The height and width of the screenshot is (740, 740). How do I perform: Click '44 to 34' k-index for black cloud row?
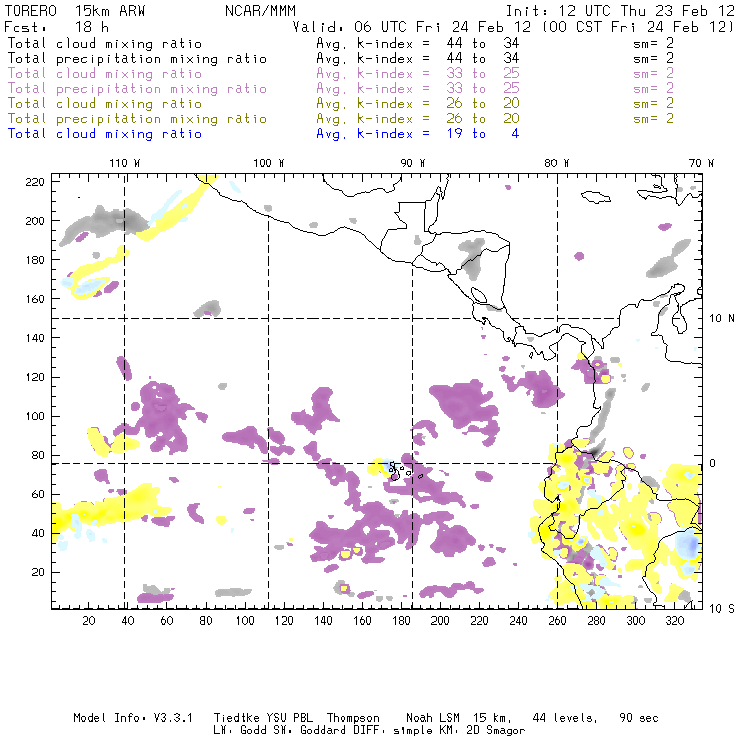pos(483,43)
